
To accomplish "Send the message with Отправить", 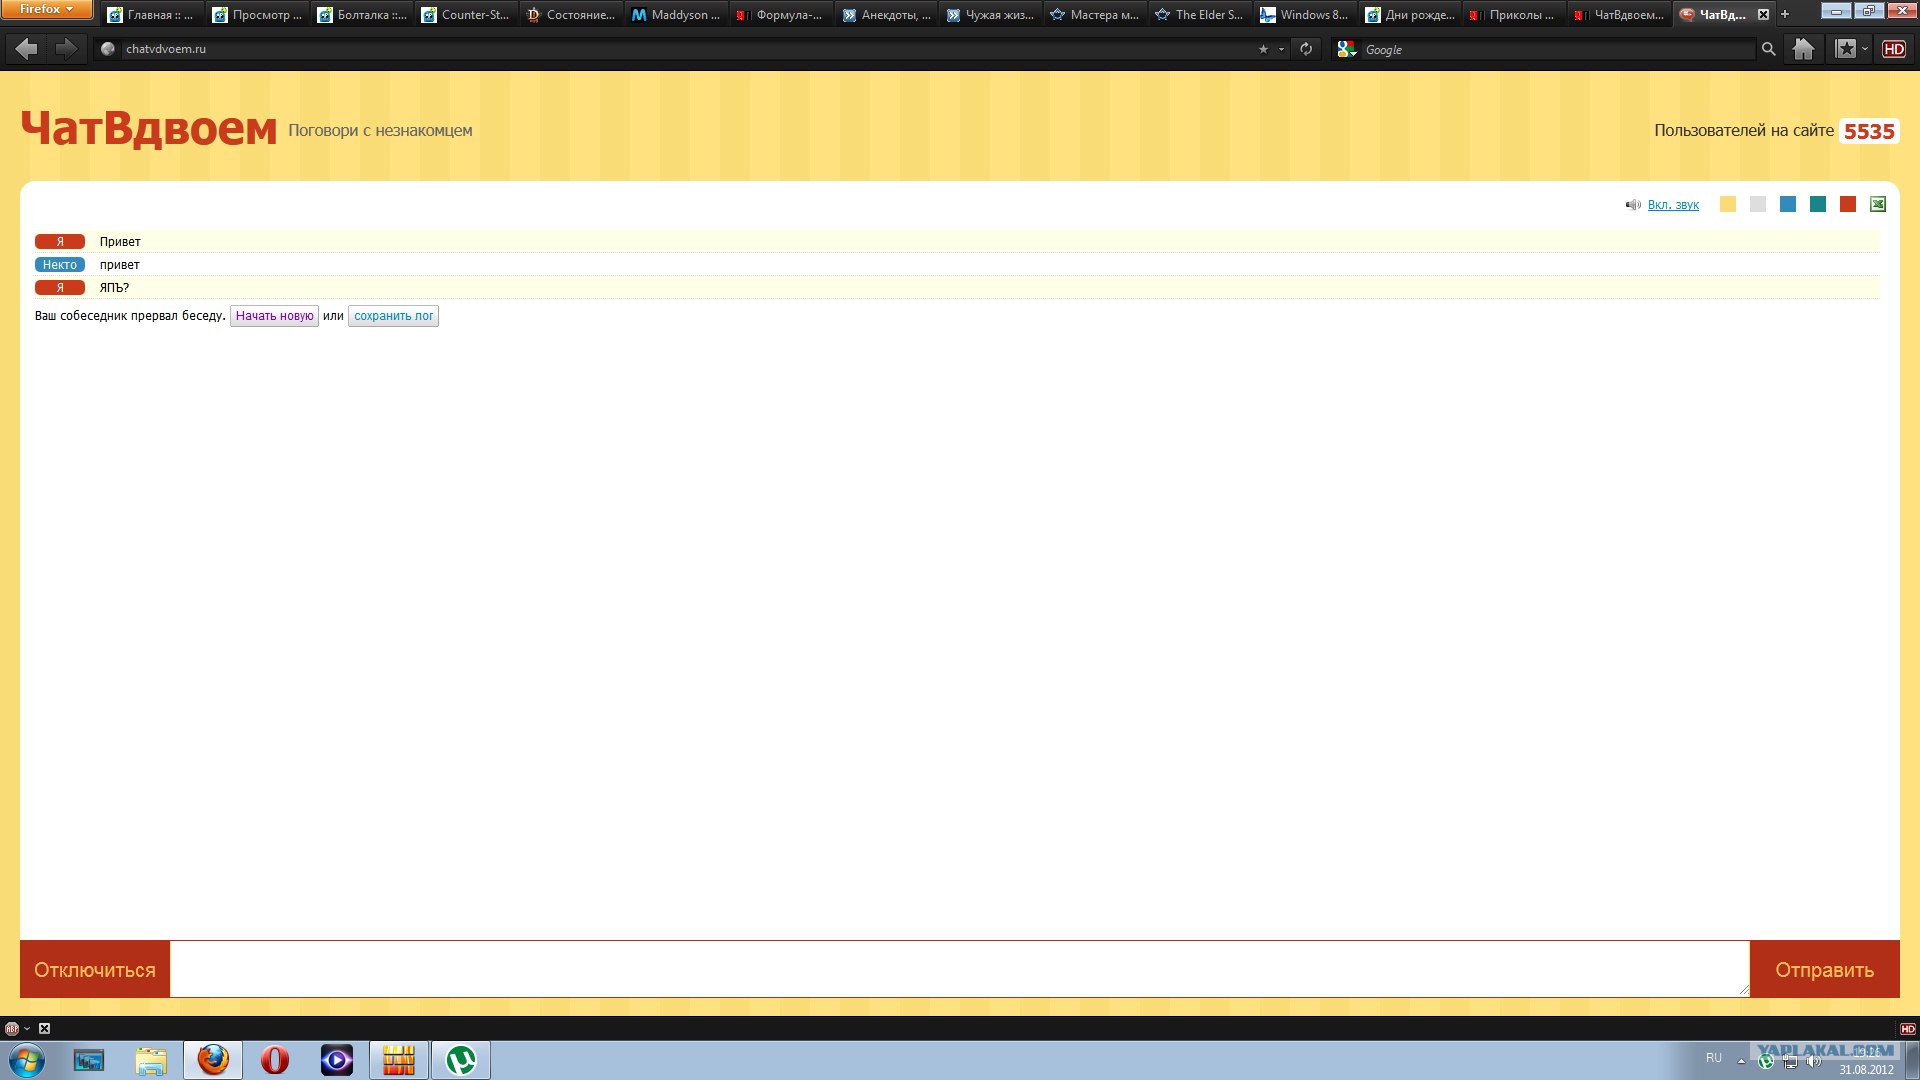I will pyautogui.click(x=1824, y=969).
